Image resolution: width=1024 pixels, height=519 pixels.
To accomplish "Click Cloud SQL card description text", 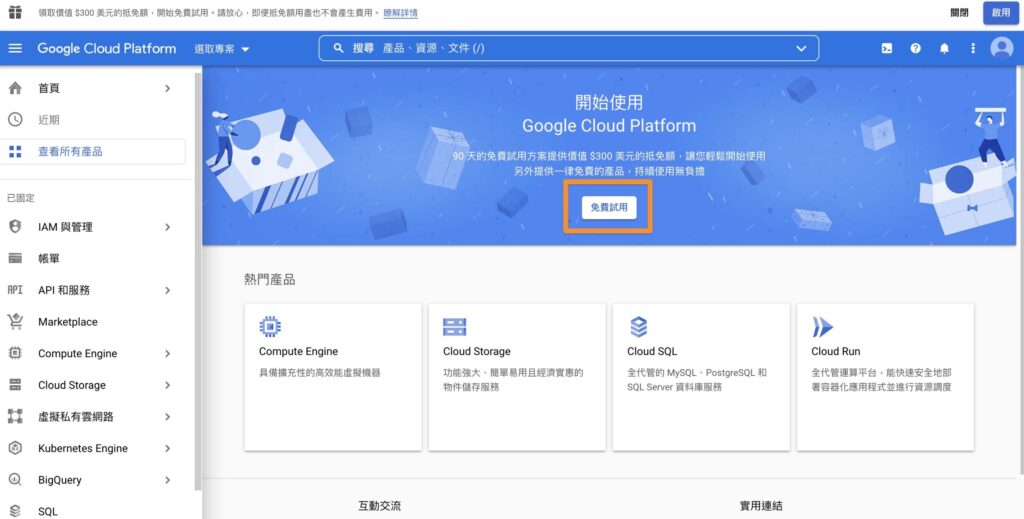I will click(697, 380).
